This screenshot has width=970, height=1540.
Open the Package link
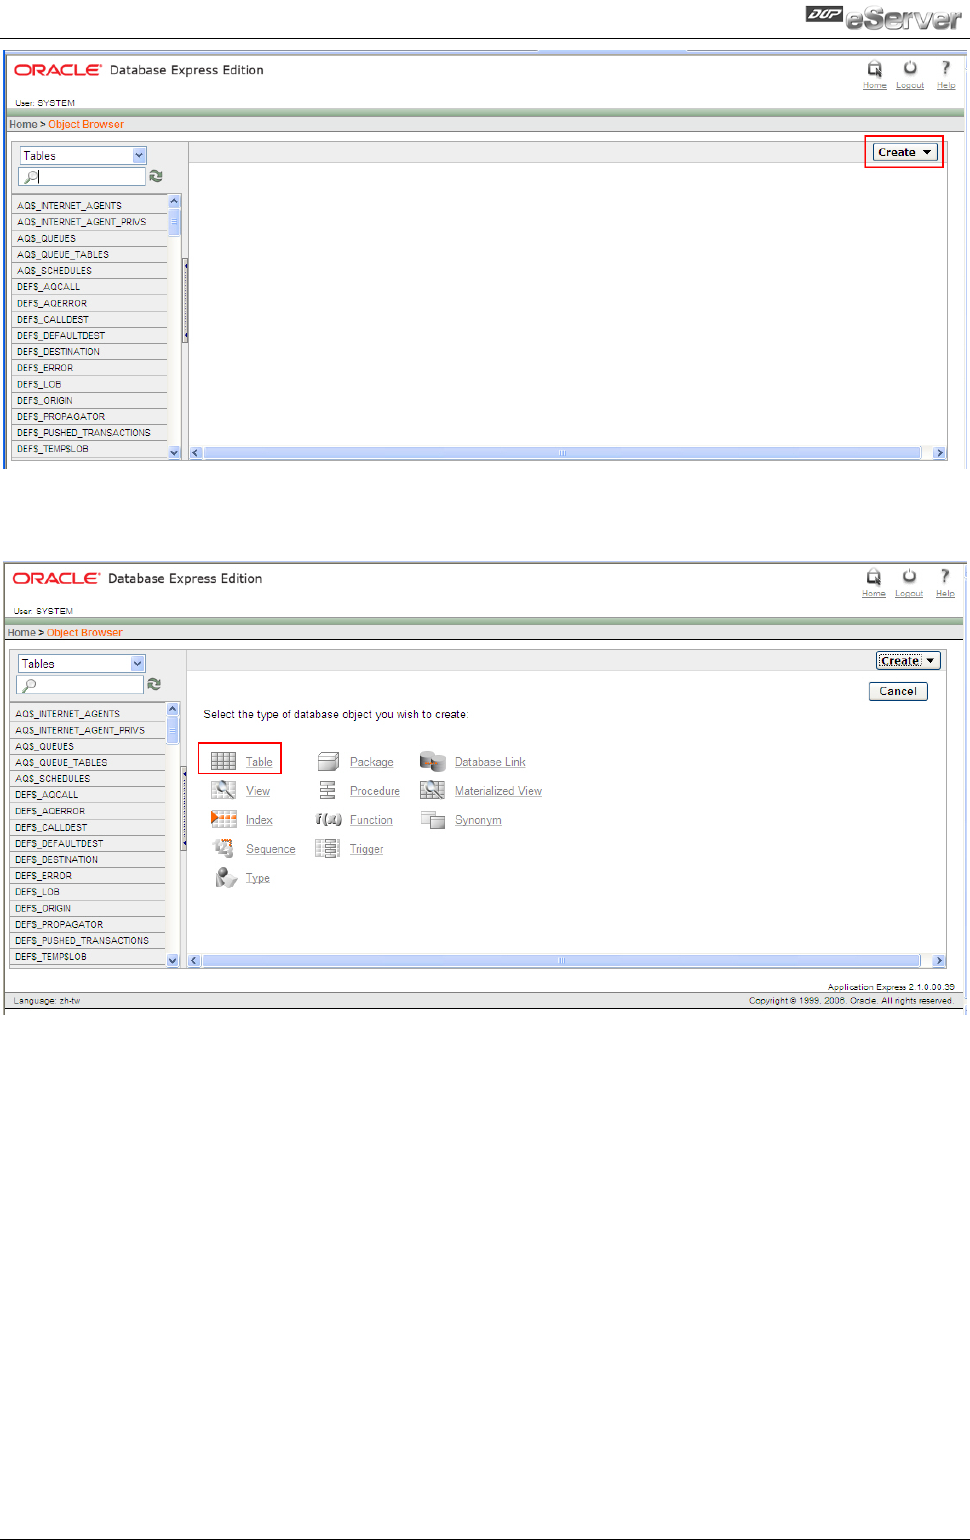(x=372, y=762)
